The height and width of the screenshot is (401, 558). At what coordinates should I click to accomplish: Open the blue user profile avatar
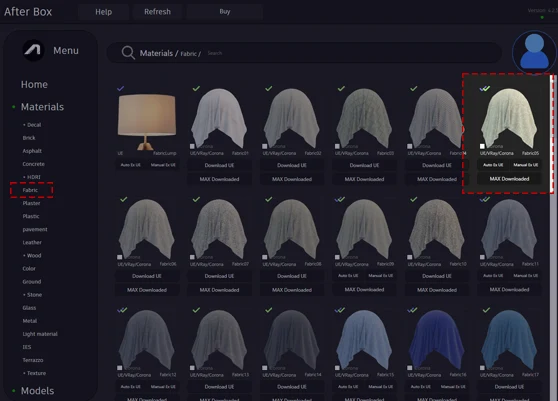534,52
